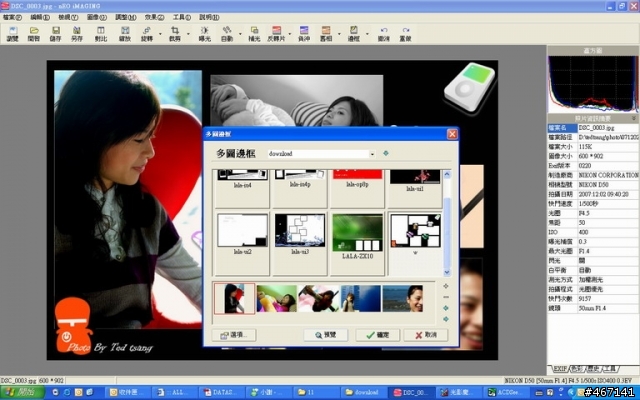The image size is (640, 400).
Task: Close the multi-photo frame dialog
Action: pyautogui.click(x=452, y=134)
